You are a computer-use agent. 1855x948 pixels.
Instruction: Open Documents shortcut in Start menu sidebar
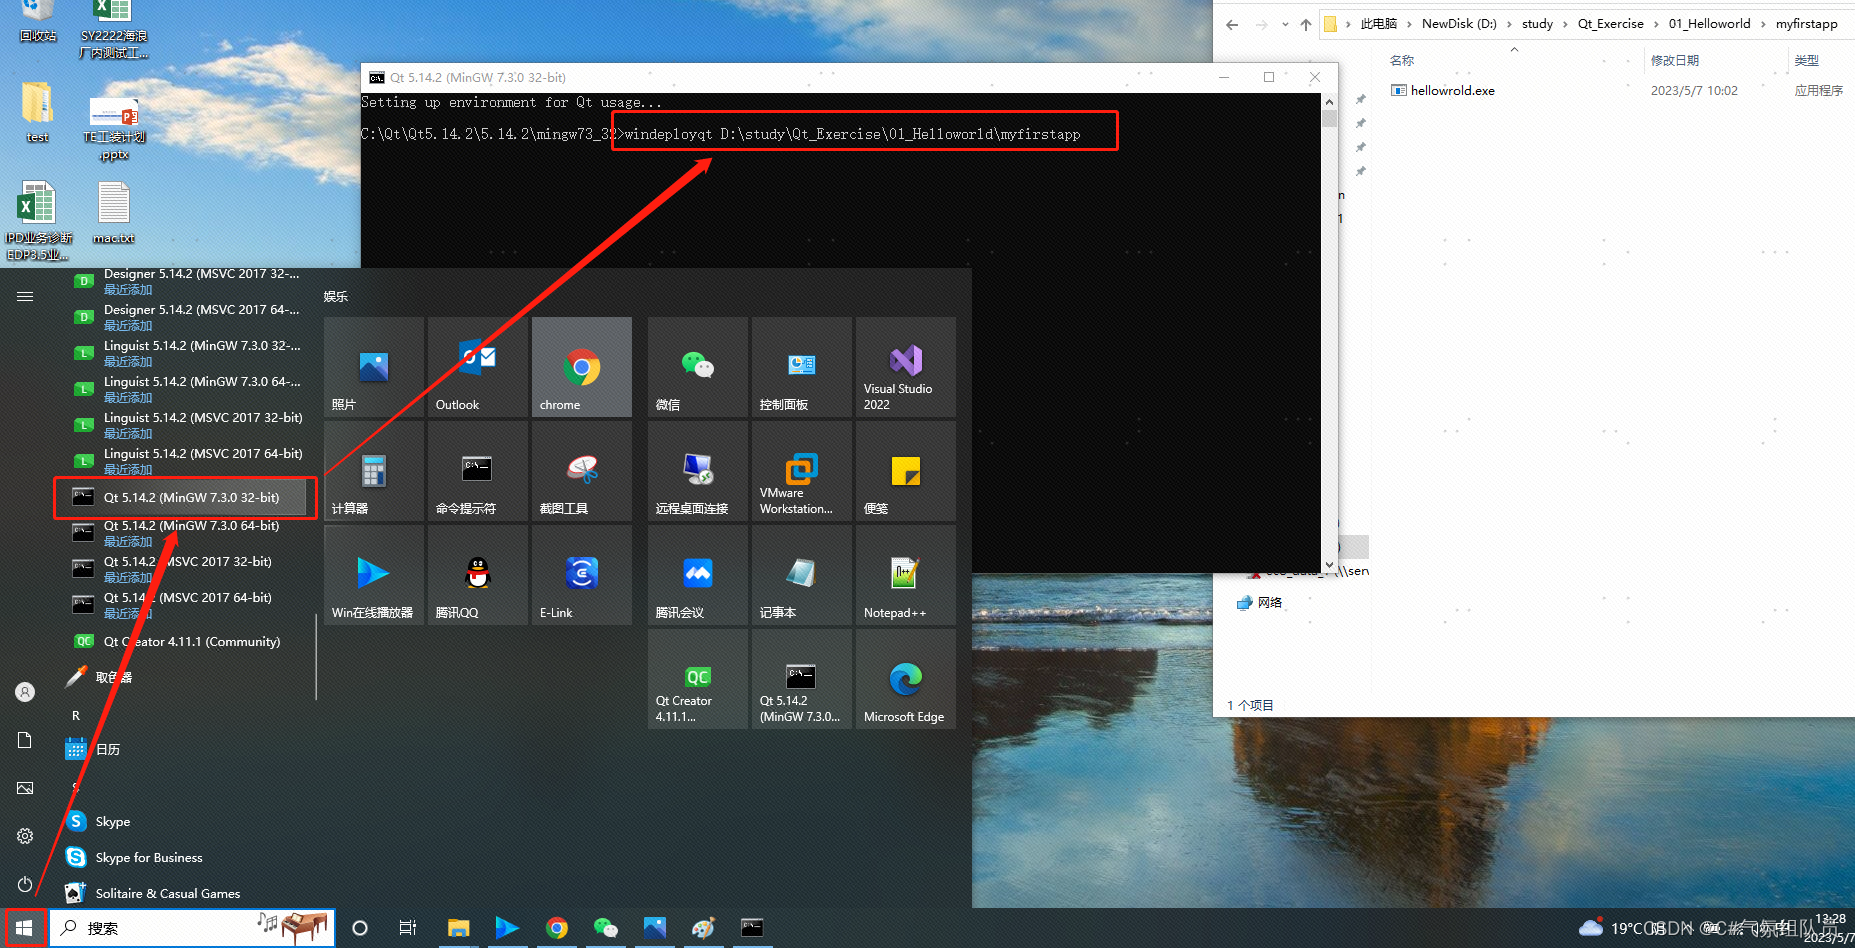[25, 740]
